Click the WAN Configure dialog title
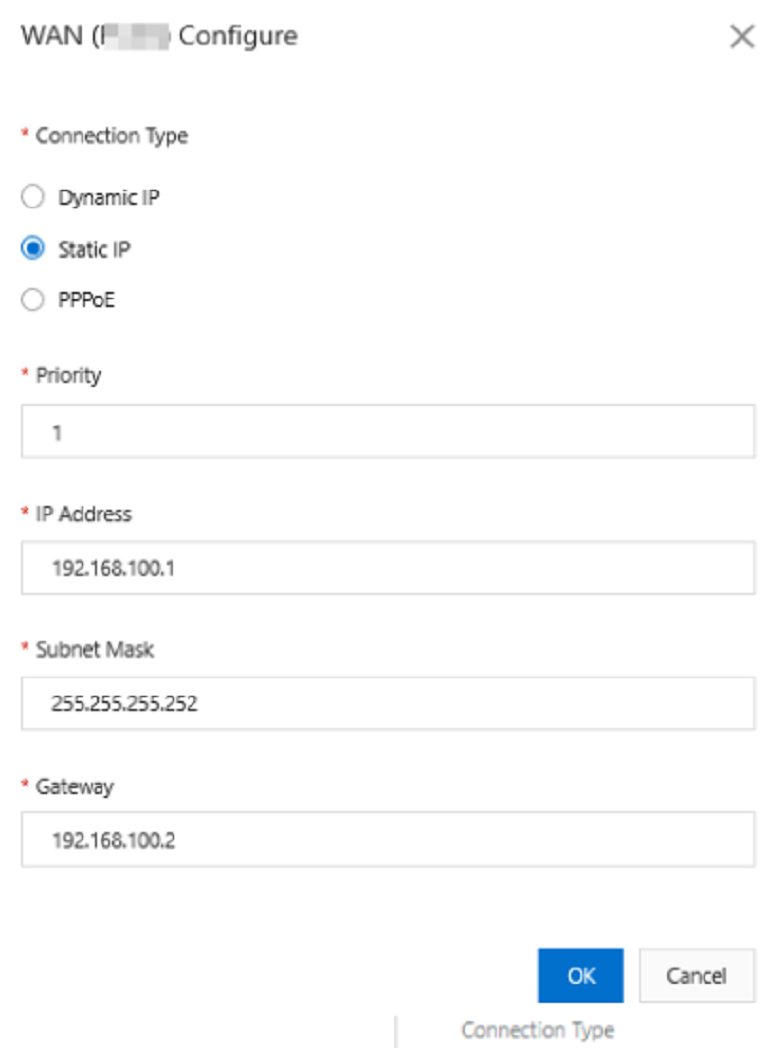Image resolution: width=768 pixels, height=1048 pixels. coord(159,37)
